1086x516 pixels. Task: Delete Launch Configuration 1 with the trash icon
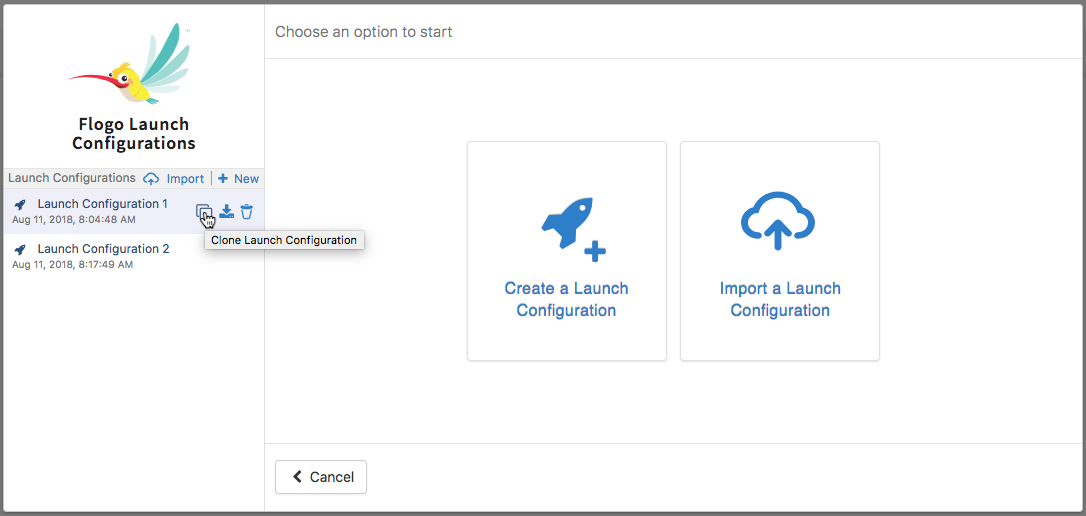tap(247, 211)
